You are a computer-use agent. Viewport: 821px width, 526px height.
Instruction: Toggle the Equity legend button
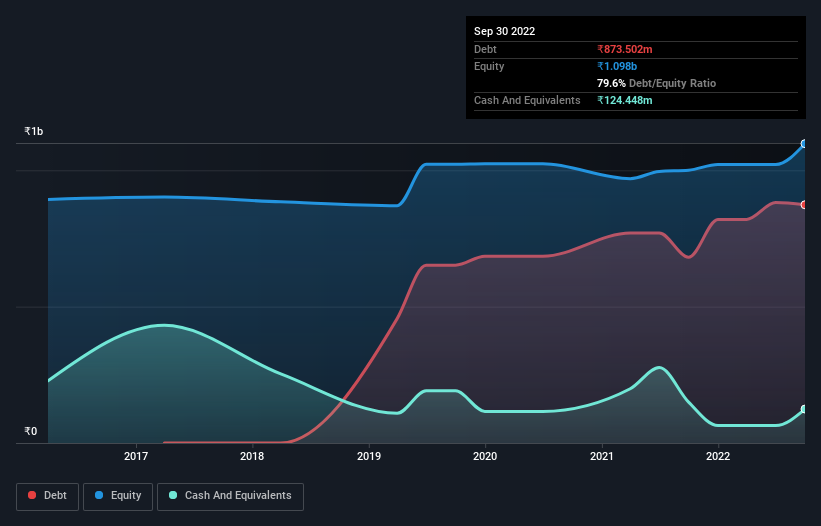pyautogui.click(x=118, y=496)
